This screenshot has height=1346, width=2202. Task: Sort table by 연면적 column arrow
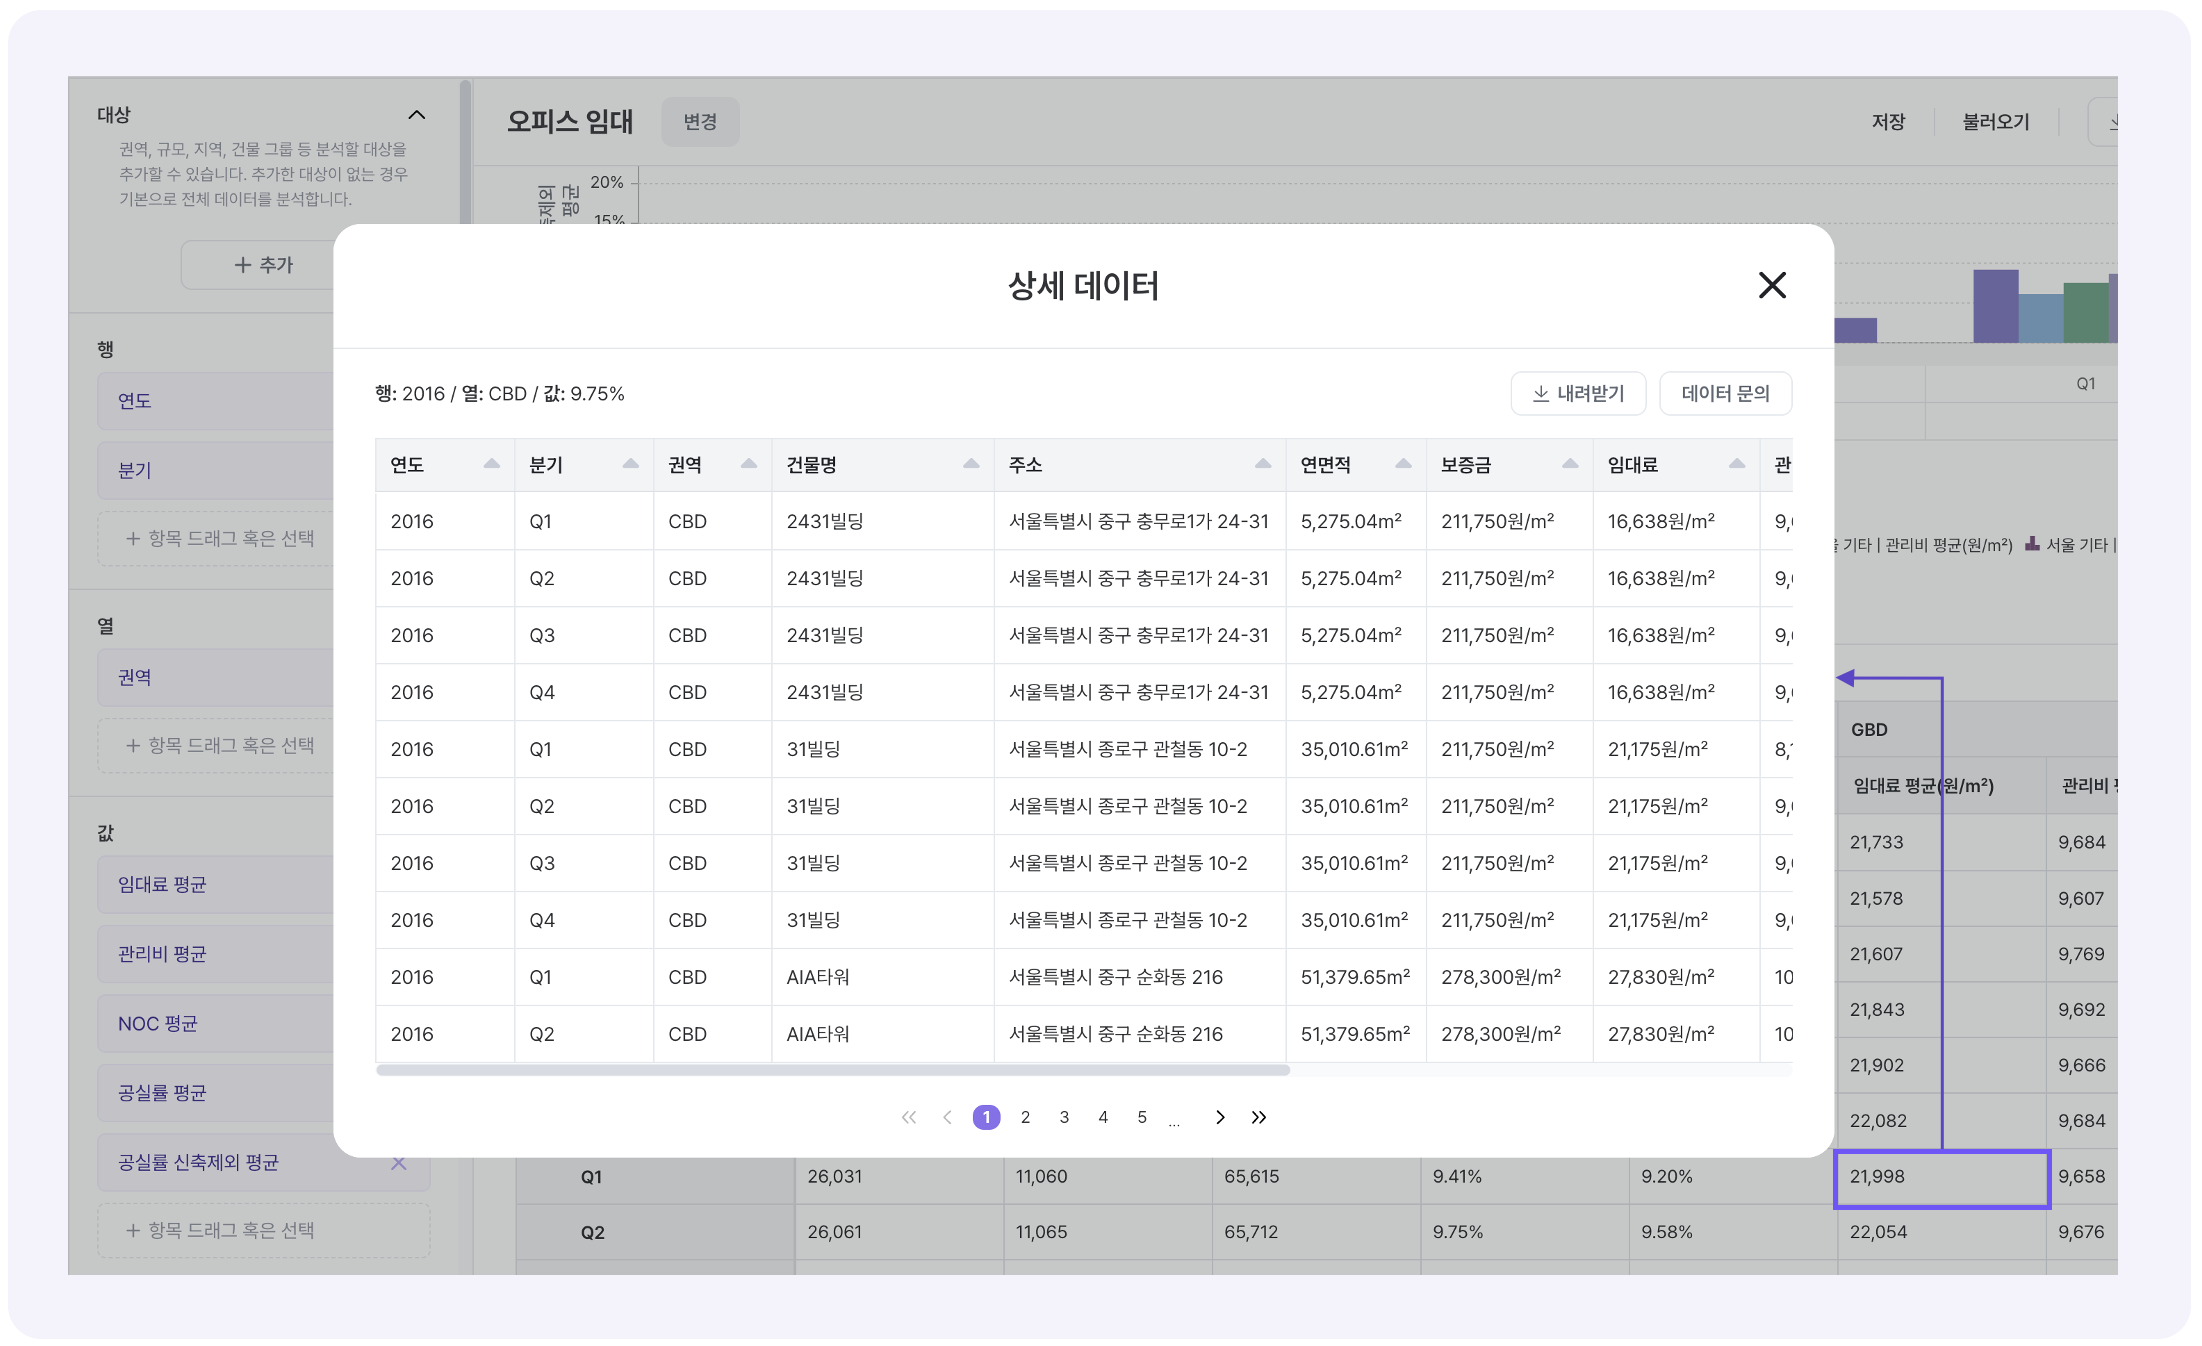pyautogui.click(x=1402, y=464)
